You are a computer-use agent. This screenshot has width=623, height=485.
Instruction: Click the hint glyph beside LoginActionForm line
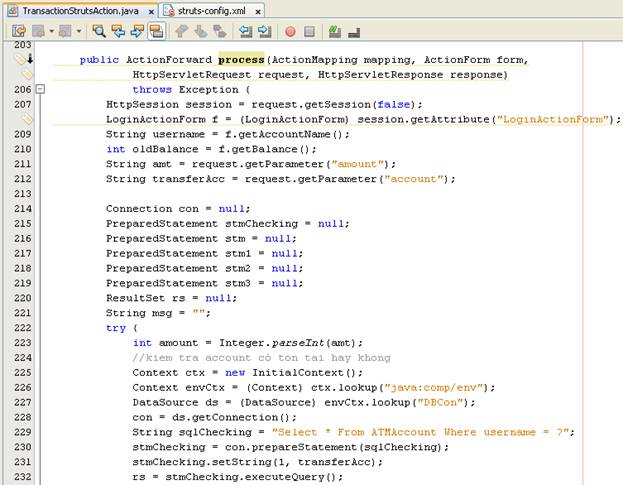pos(27,119)
